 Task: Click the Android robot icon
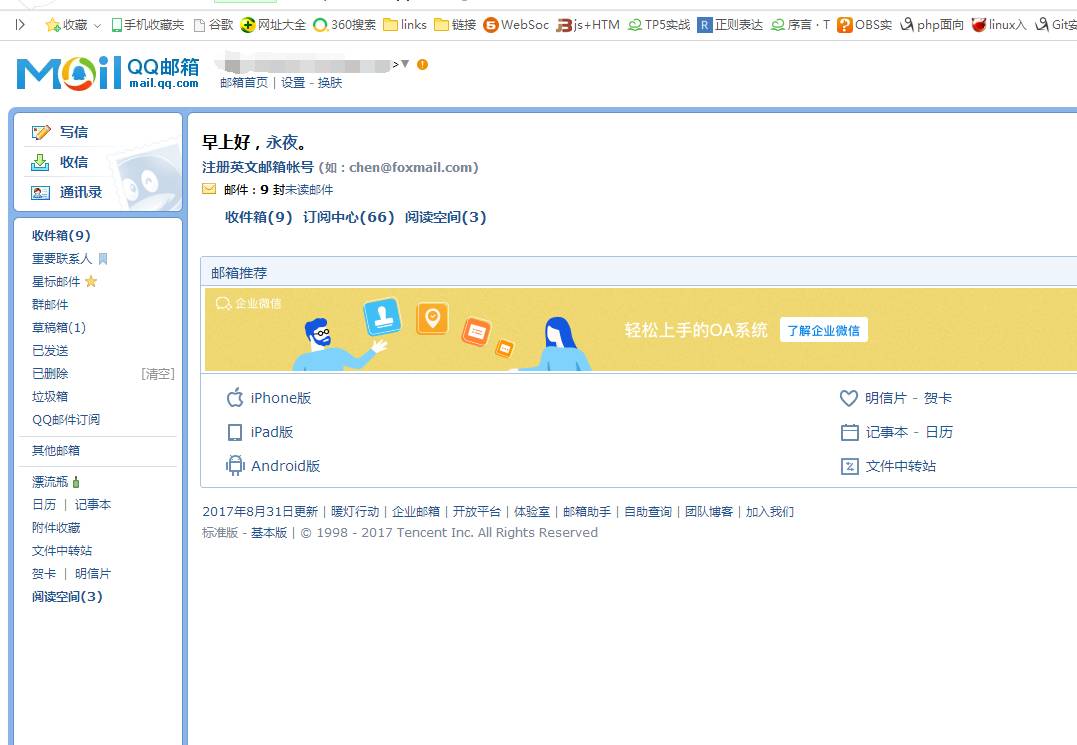point(235,466)
